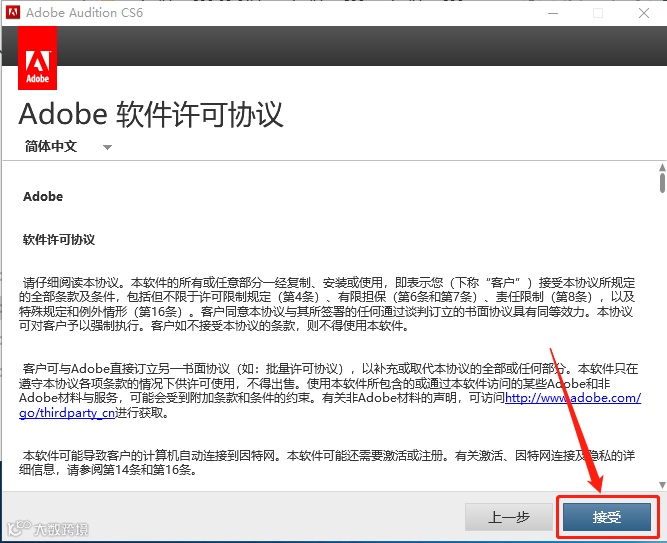Viewport: 667px width, 543px height.
Task: Click the 'Adobe Audition CS6' window title
Action: (84, 13)
